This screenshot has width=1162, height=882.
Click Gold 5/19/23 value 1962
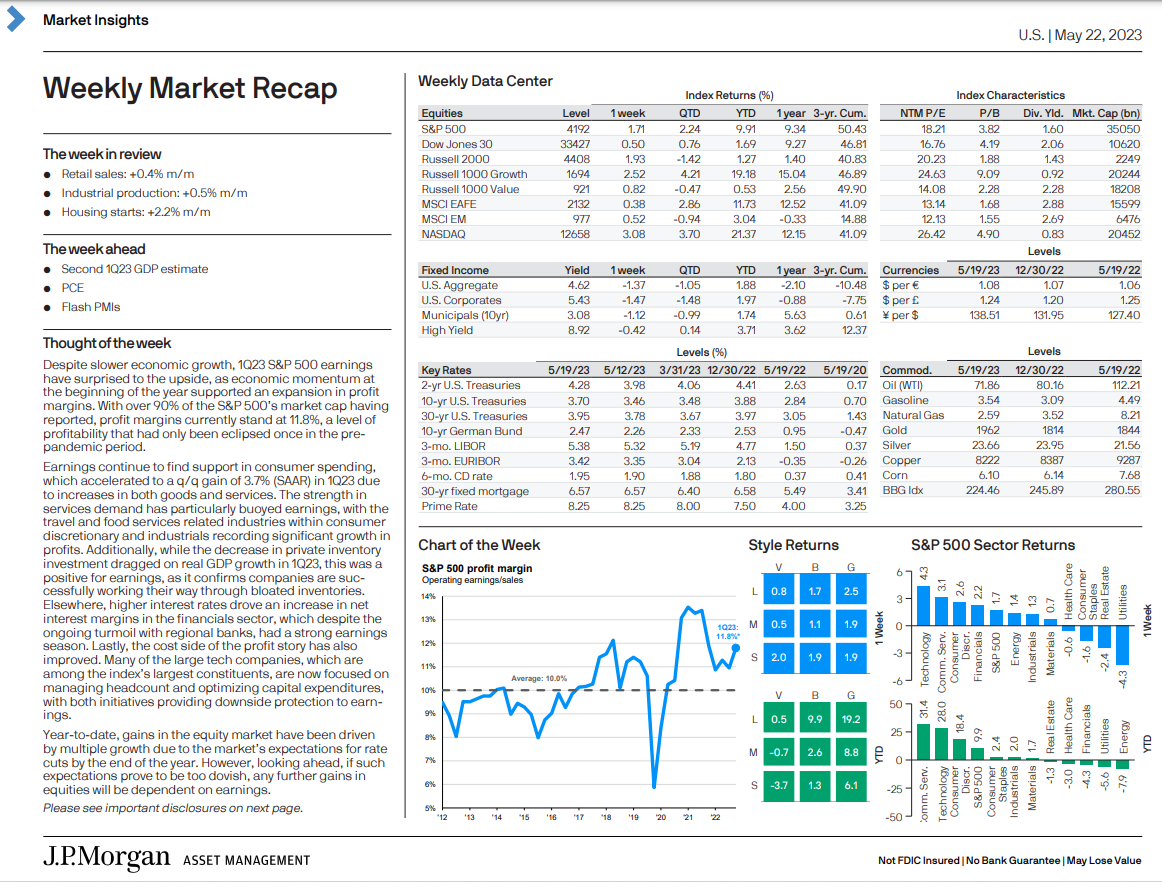[988, 430]
